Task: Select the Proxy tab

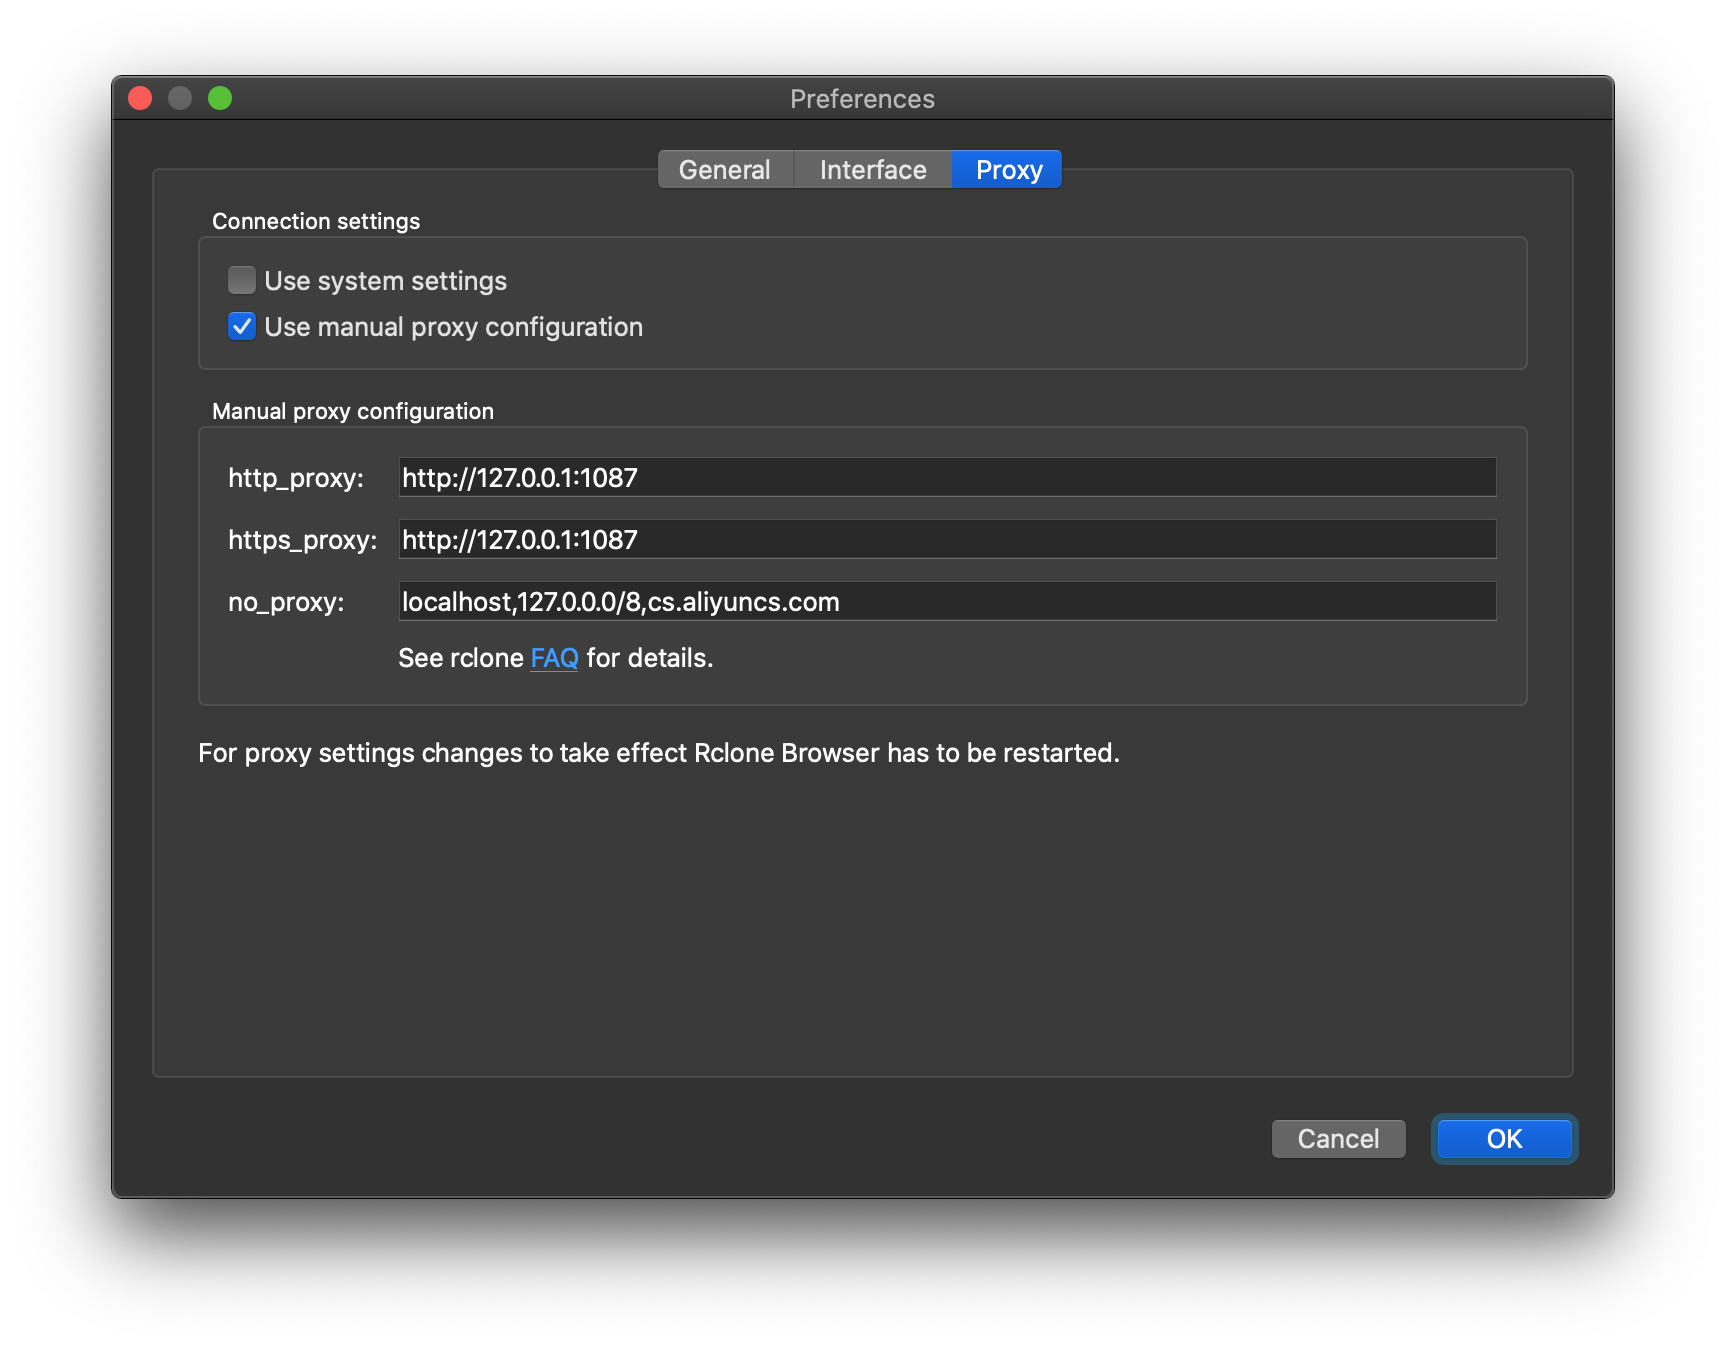Action: (x=1008, y=170)
